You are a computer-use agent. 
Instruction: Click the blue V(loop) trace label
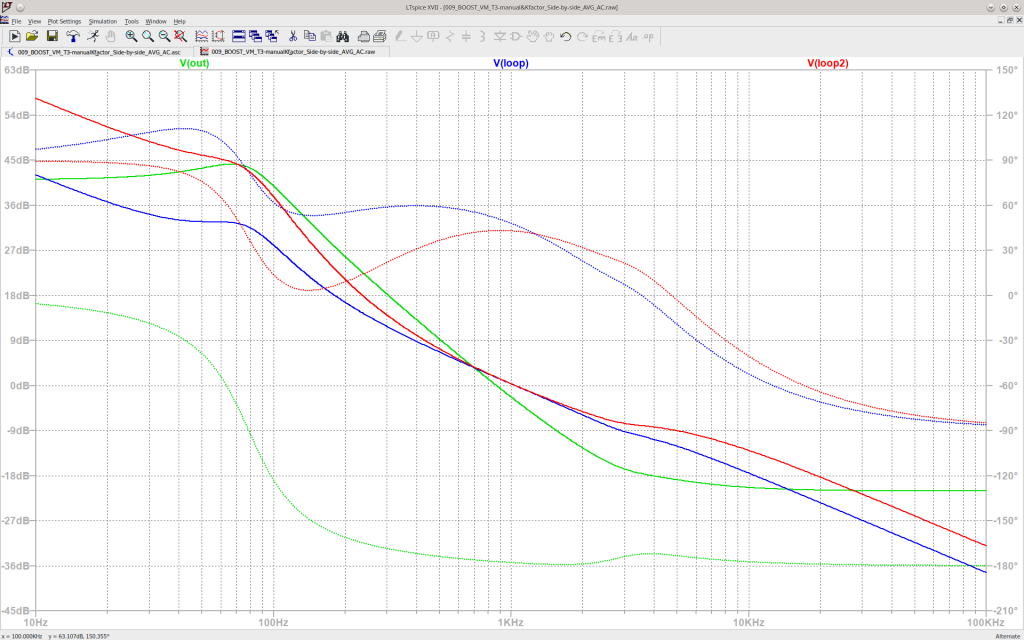pos(511,63)
